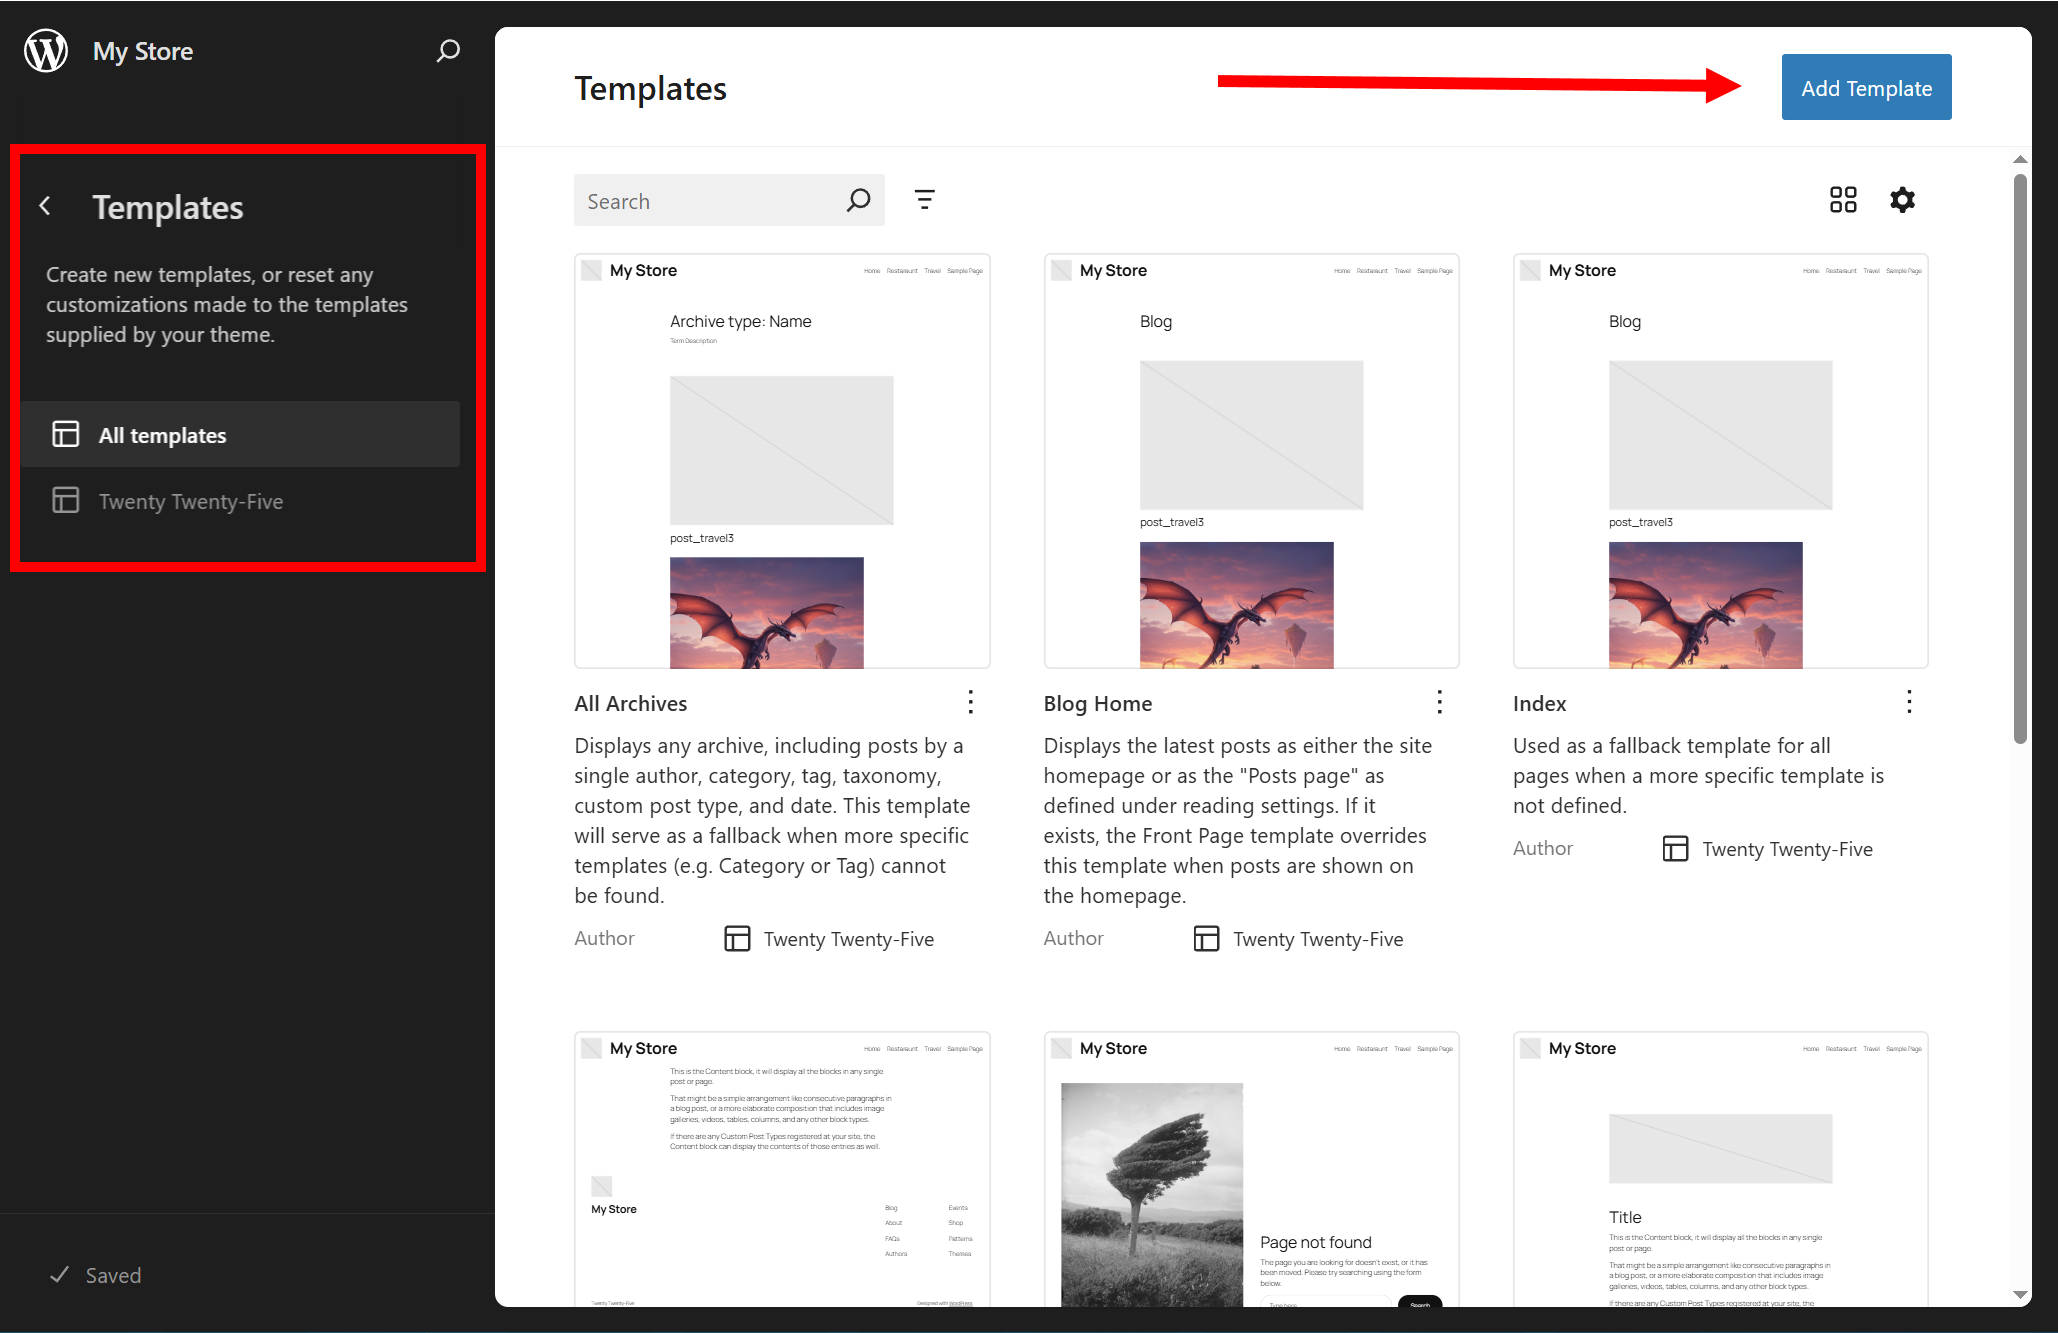The width and height of the screenshot is (2058, 1333).
Task: Open the Blog Home template thumbnail
Action: coord(1250,461)
